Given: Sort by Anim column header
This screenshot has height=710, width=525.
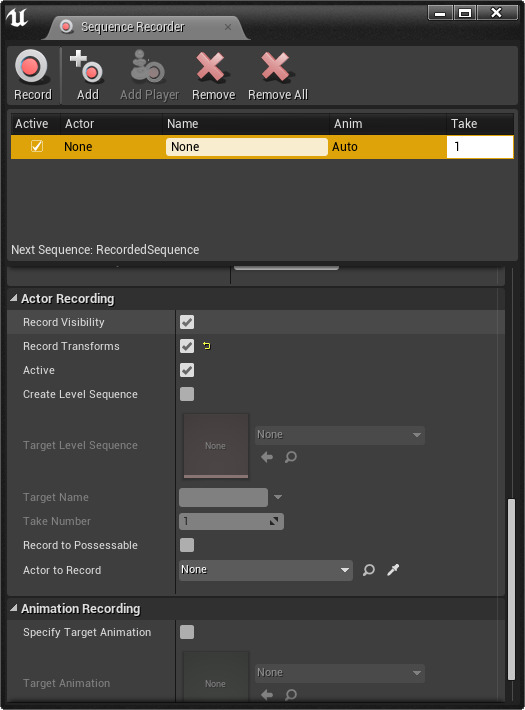Looking at the screenshot, I should tap(388, 124).
